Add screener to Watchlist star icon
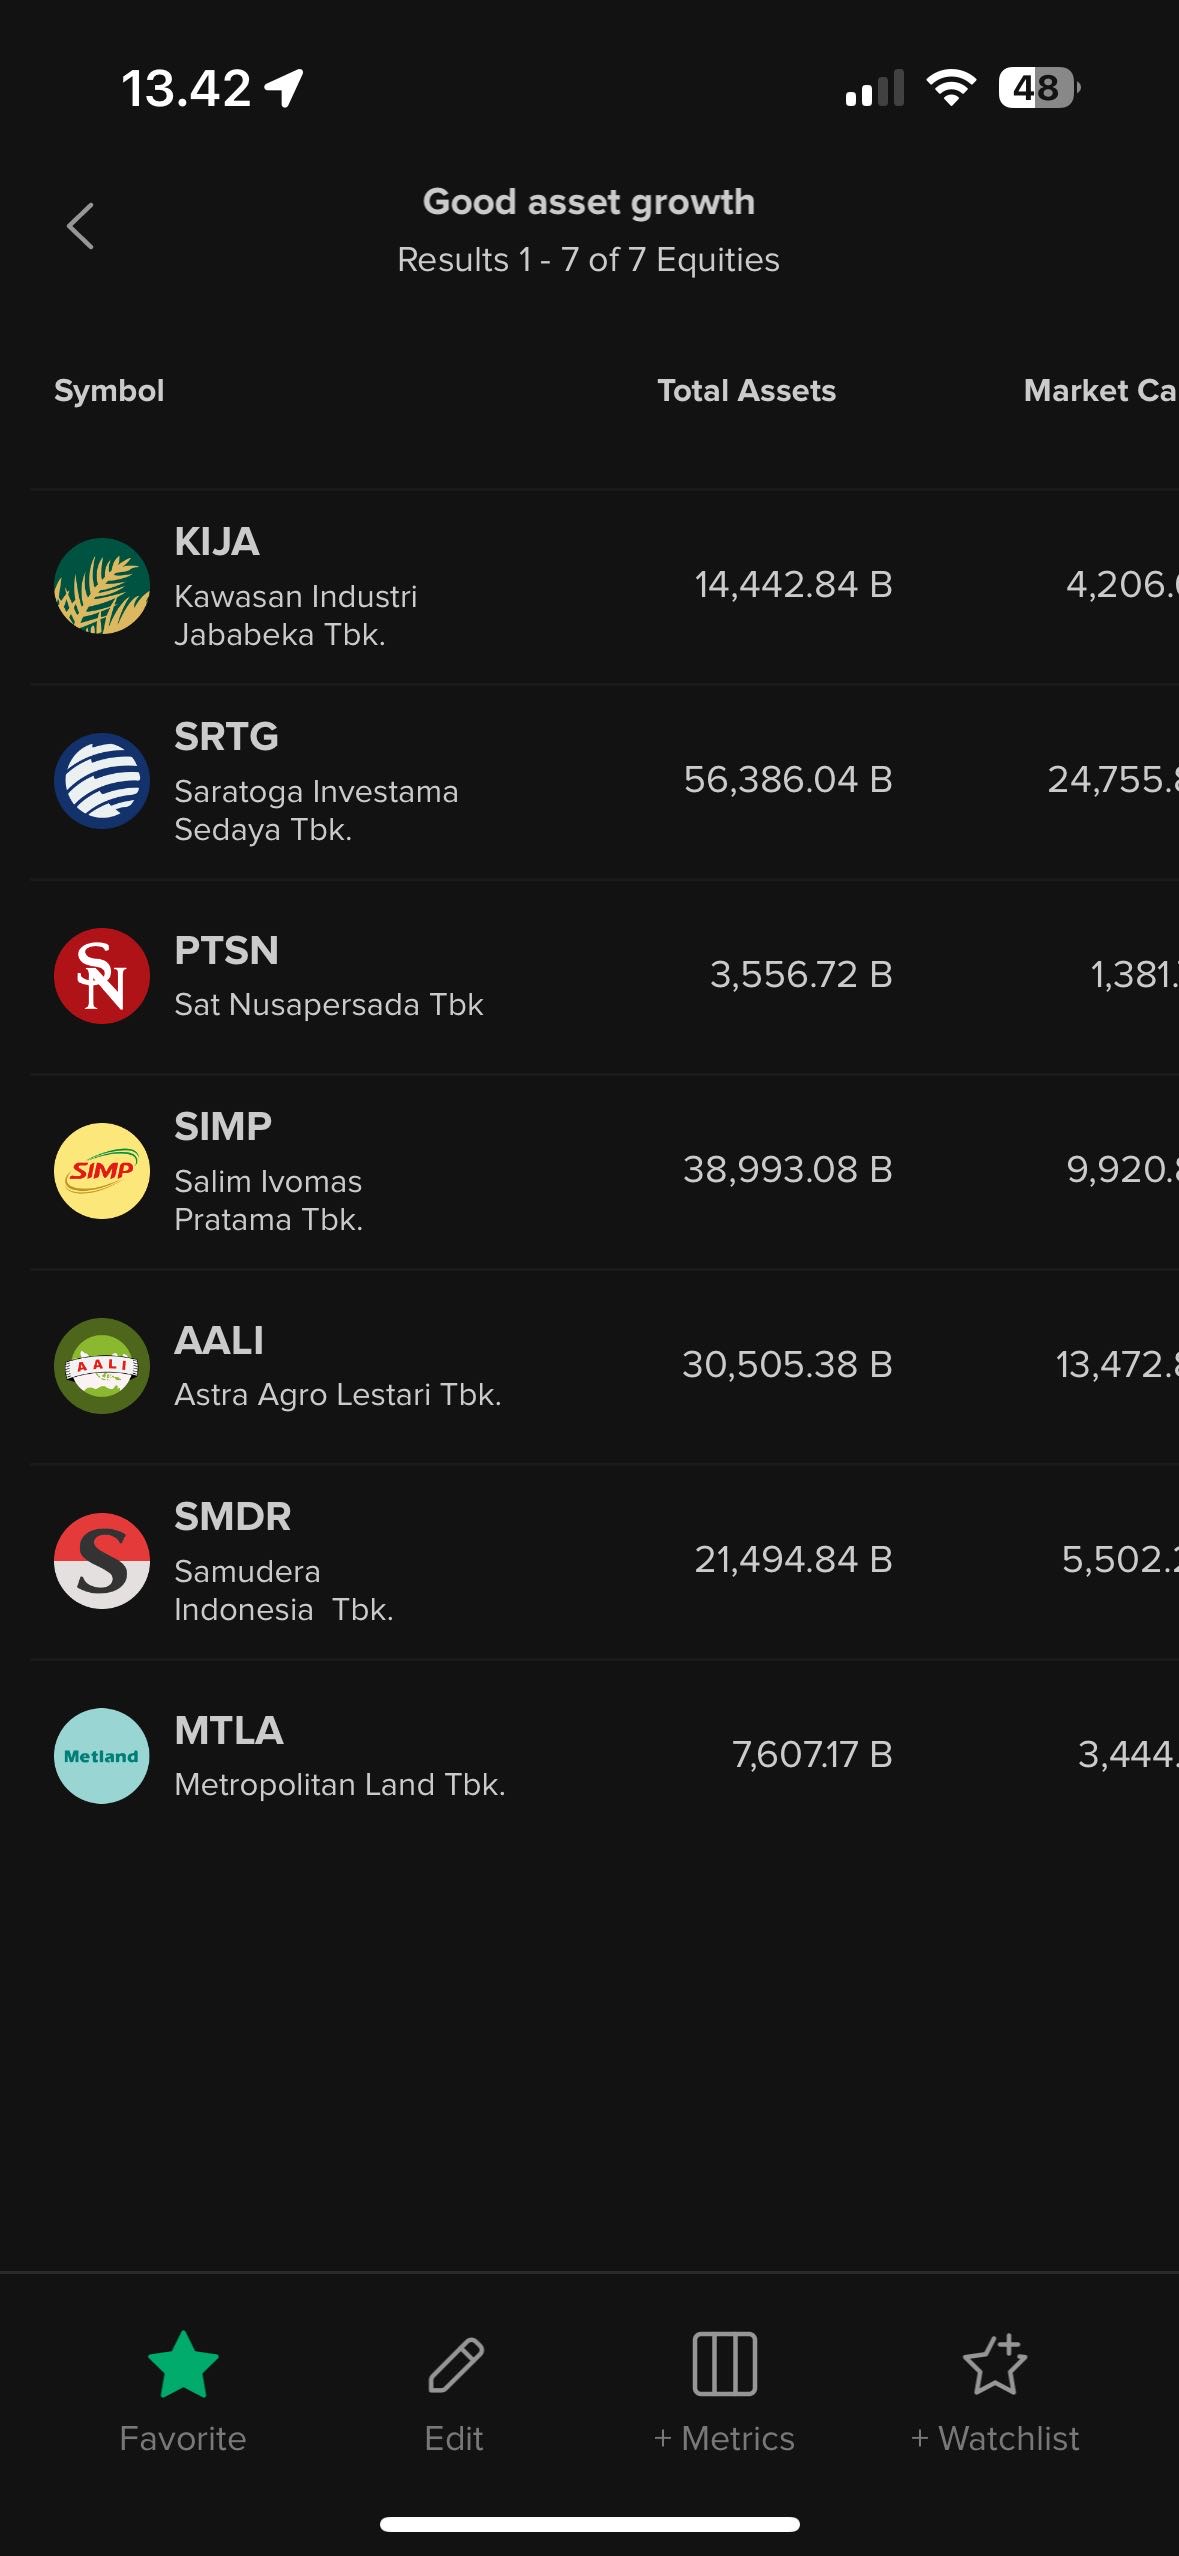1179x2556 pixels. [995, 2364]
